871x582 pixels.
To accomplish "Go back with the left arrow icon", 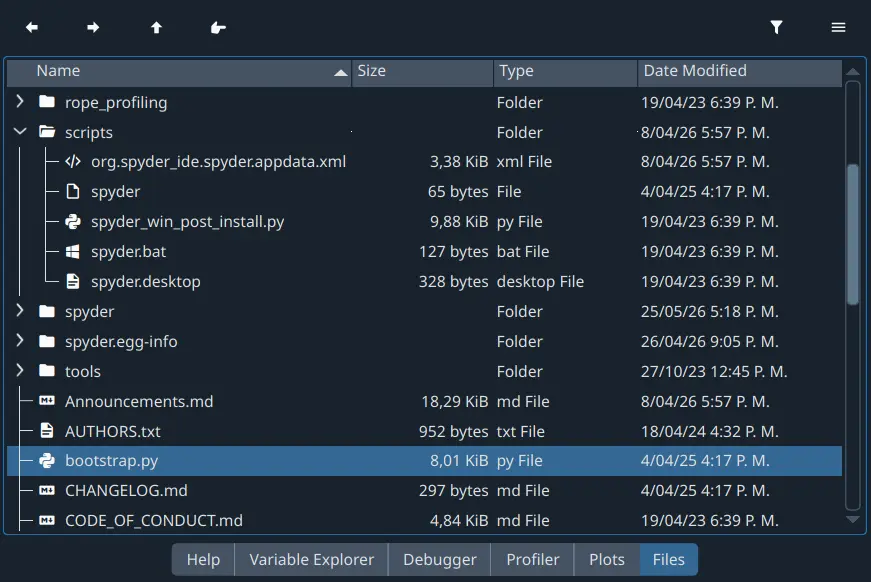I will 32,27.
